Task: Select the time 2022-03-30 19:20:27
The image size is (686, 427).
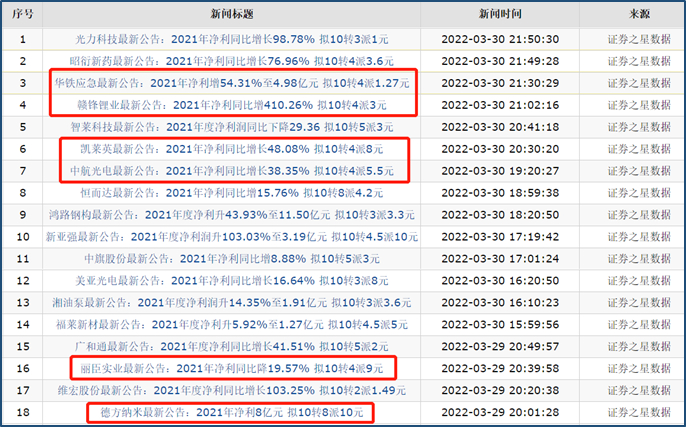Action: click(500, 171)
